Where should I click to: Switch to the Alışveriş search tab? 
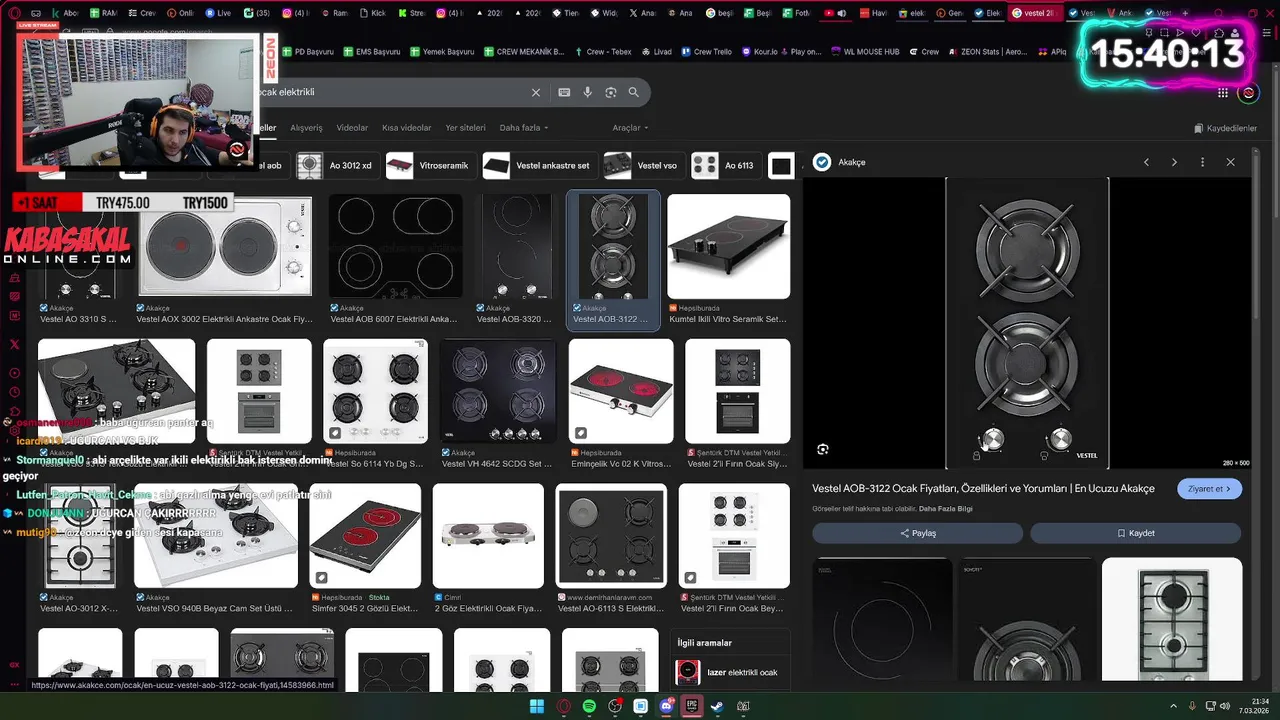tap(306, 128)
